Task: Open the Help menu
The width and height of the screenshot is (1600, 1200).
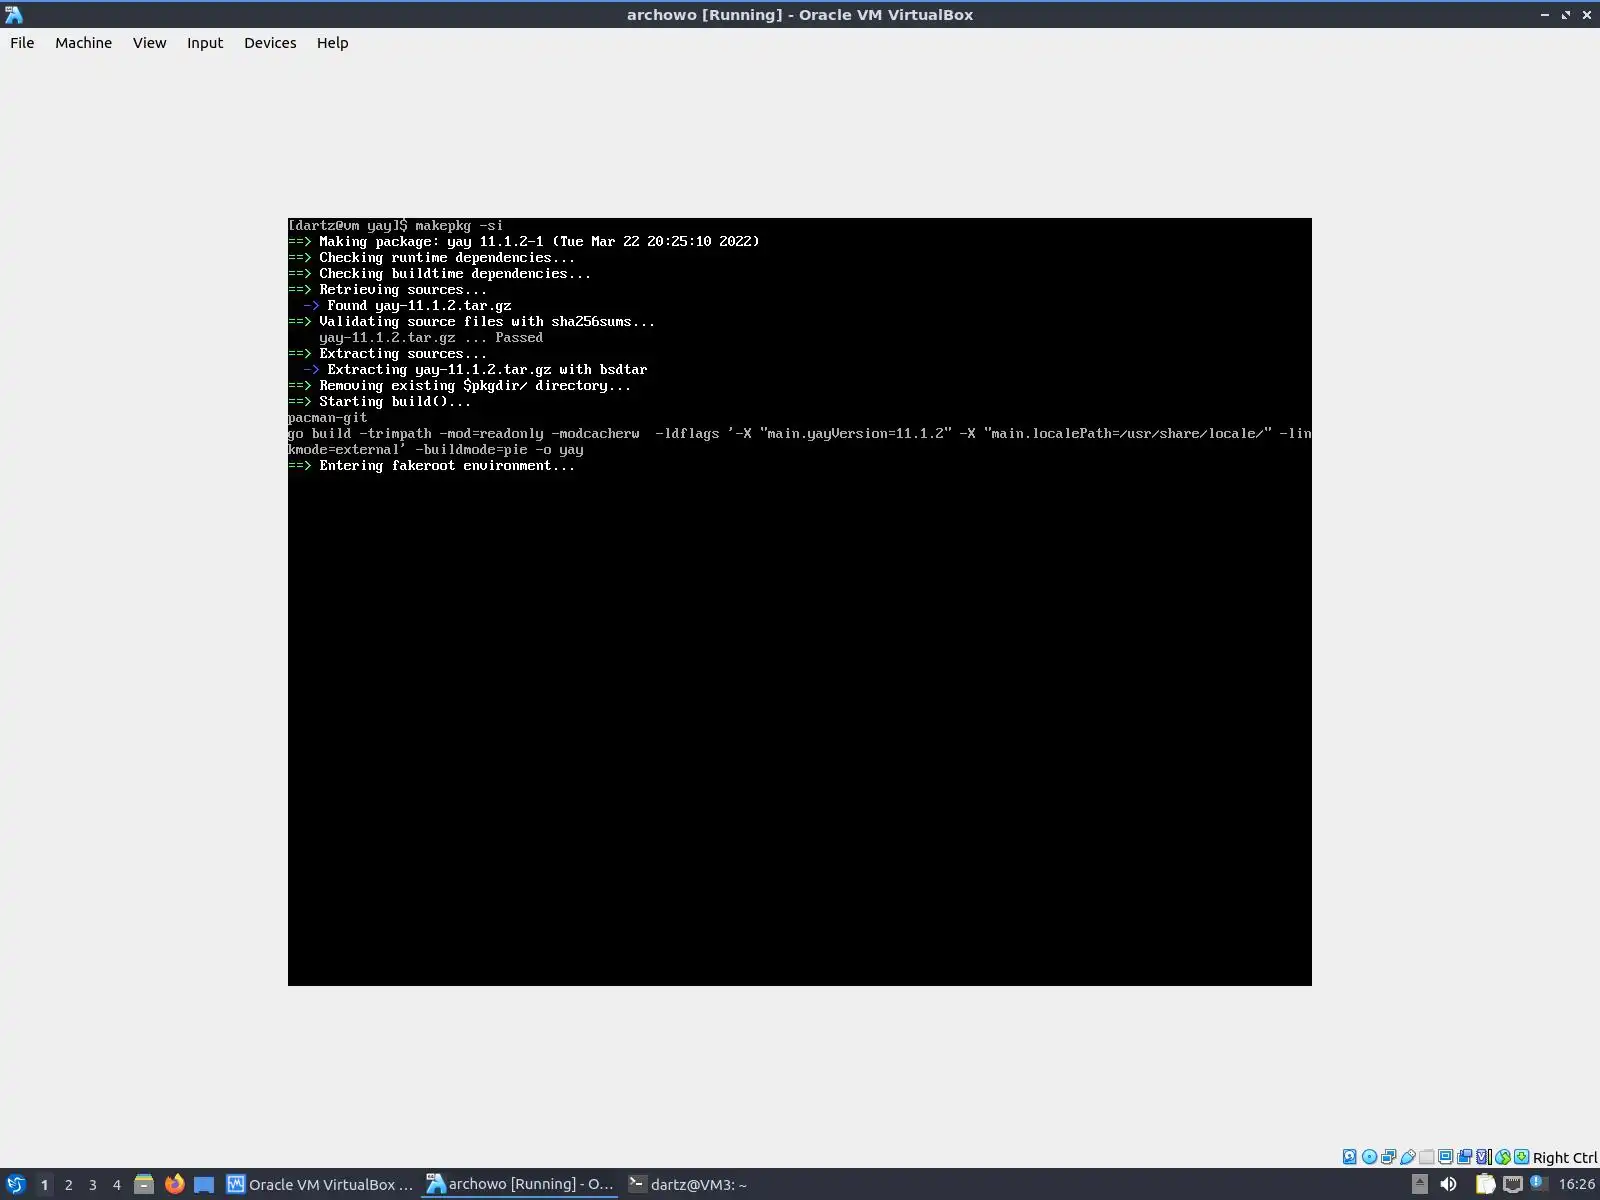Action: [x=332, y=43]
